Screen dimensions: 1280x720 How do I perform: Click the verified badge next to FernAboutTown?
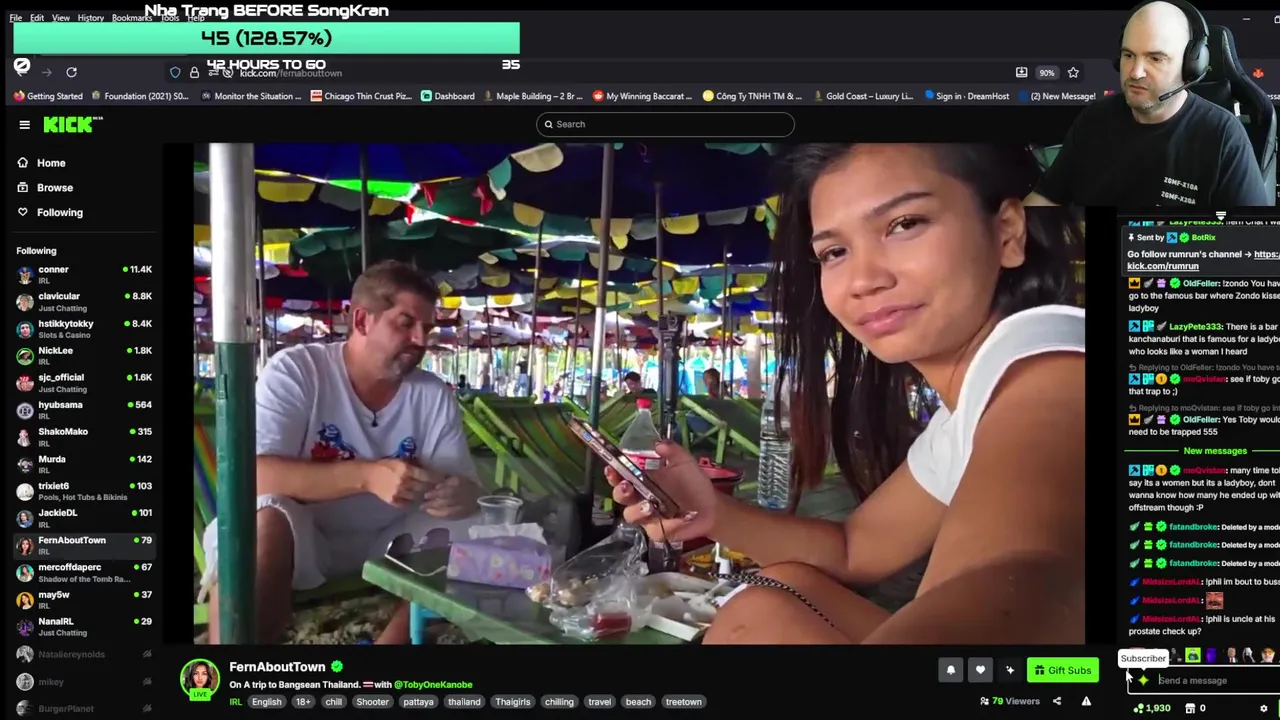(x=337, y=666)
